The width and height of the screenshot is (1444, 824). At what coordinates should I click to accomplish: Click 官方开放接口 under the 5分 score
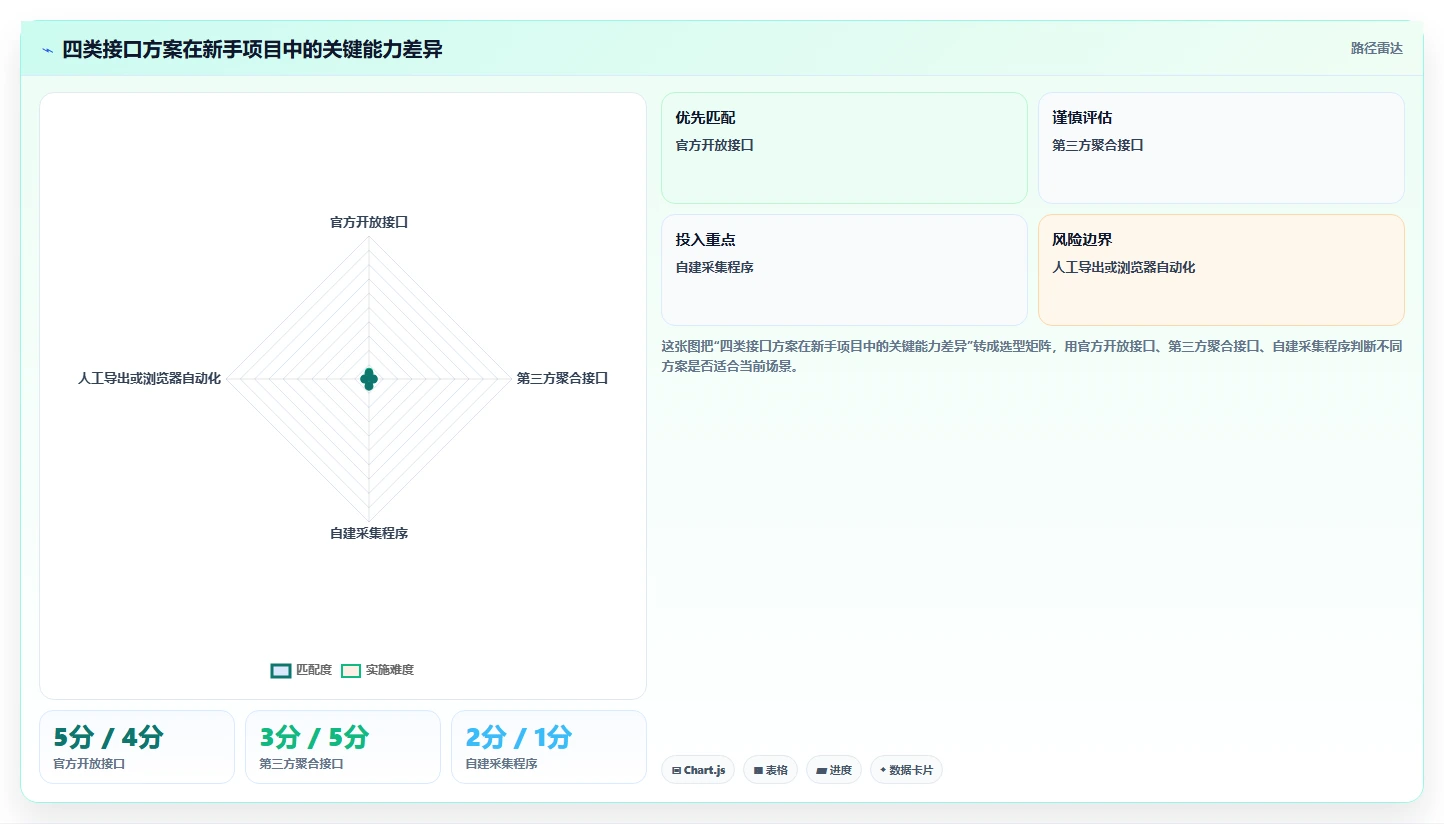pyautogui.click(x=89, y=764)
